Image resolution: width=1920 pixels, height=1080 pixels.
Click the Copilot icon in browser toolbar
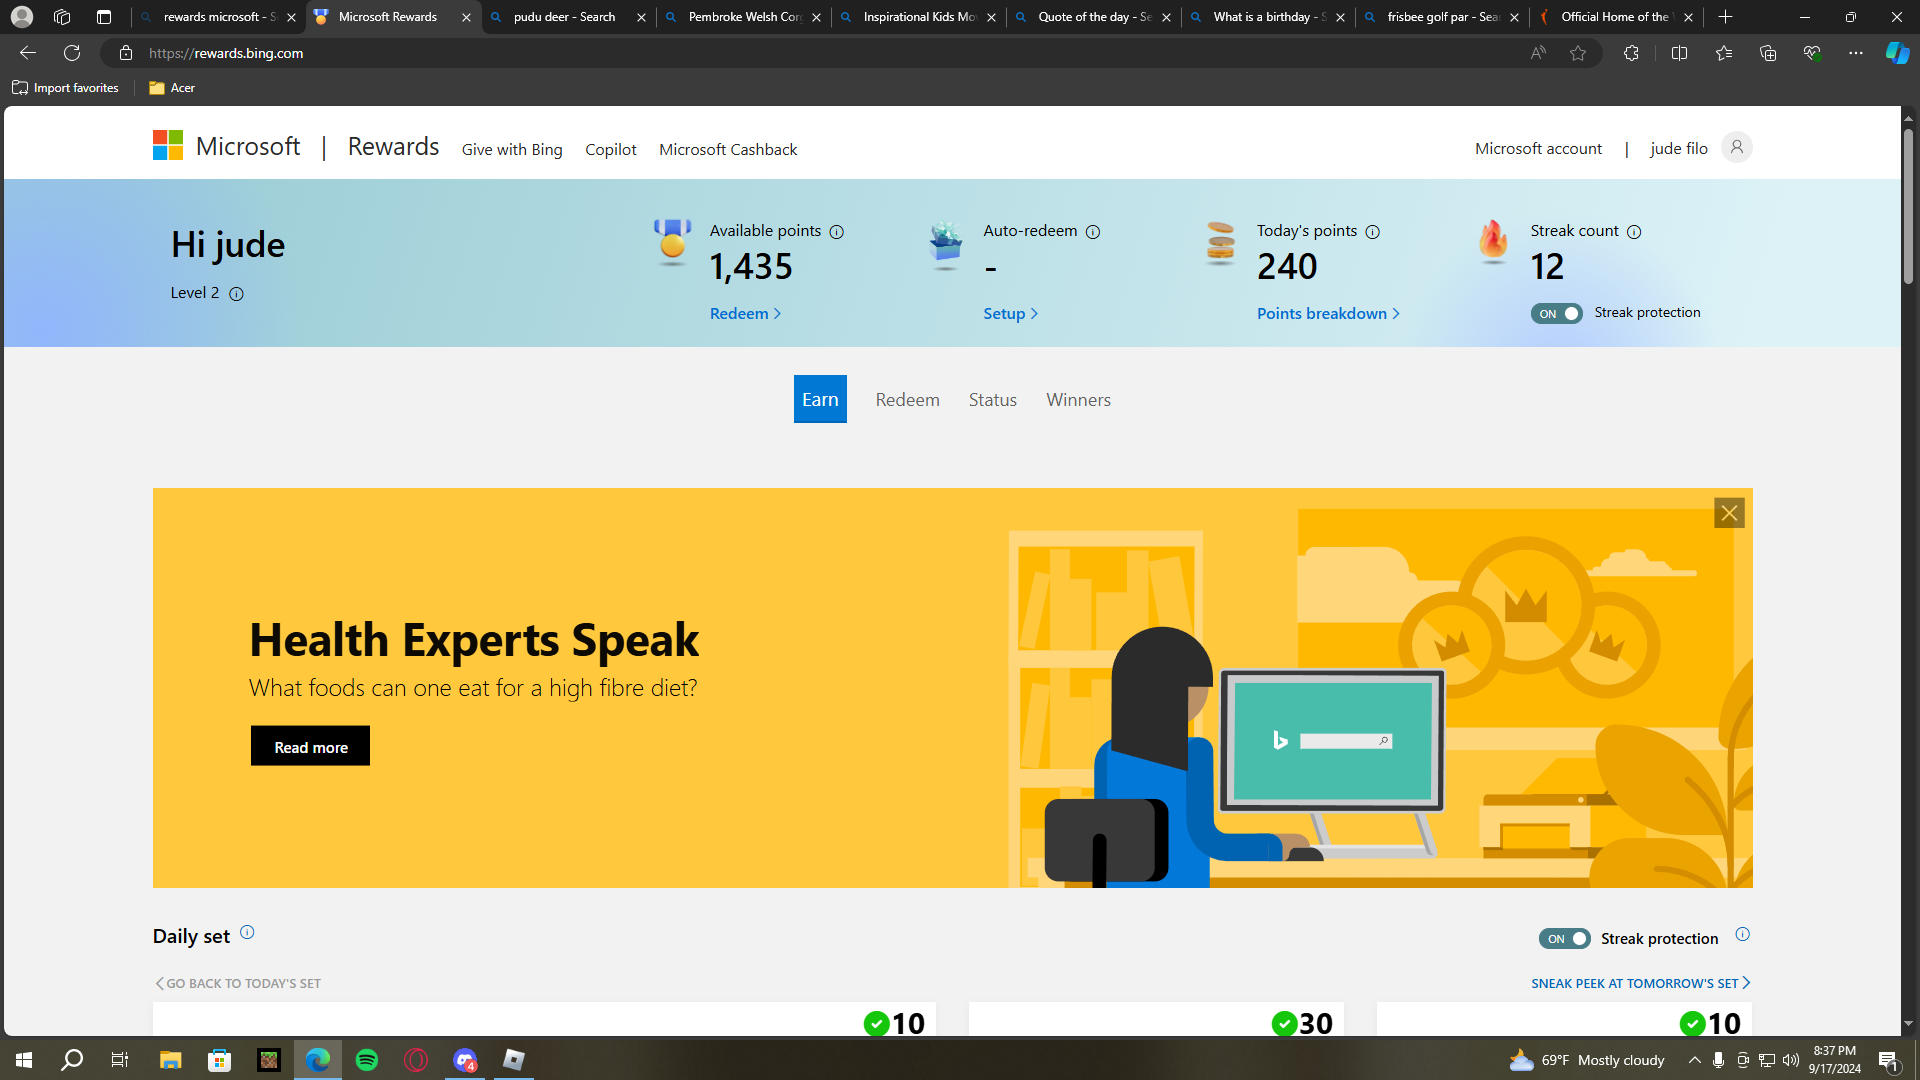click(1896, 53)
